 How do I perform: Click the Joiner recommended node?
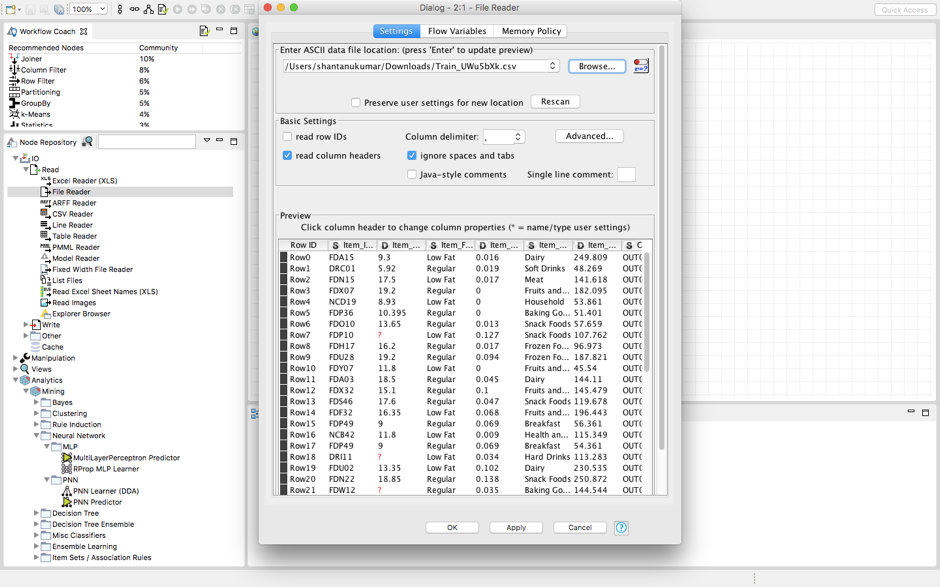click(x=31, y=59)
